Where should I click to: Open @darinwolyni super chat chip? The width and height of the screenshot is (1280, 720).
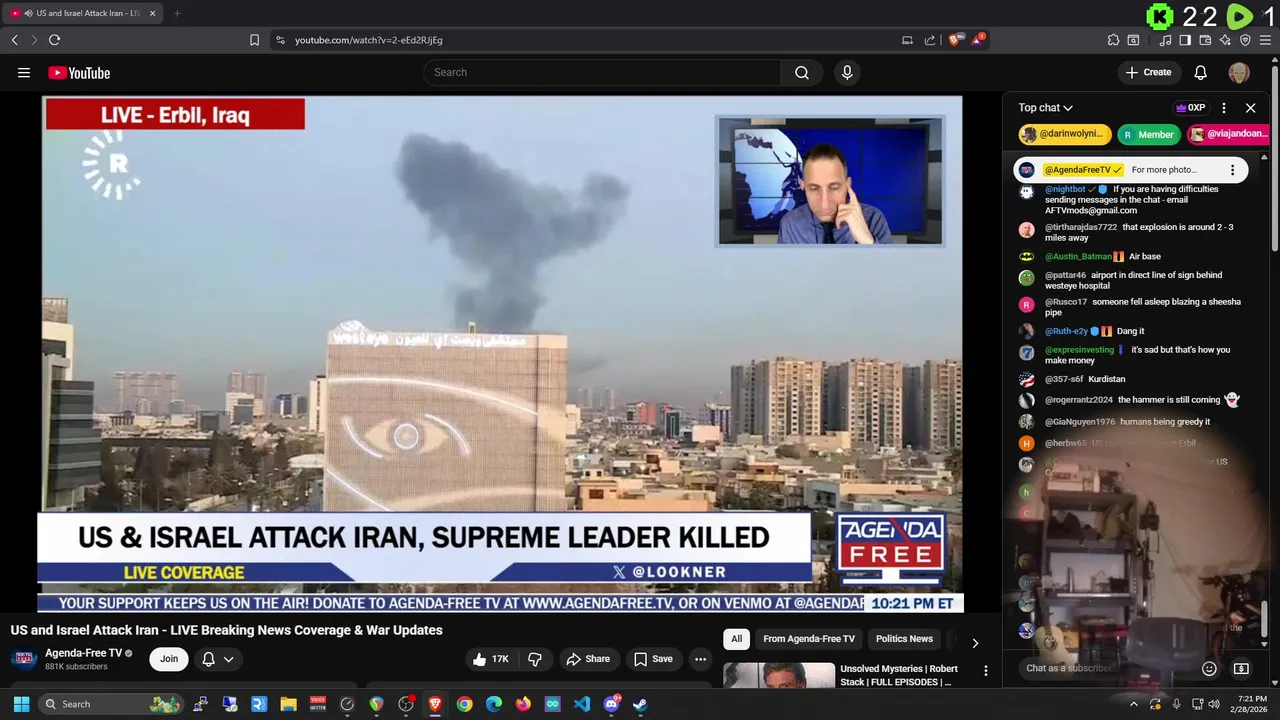[1065, 134]
